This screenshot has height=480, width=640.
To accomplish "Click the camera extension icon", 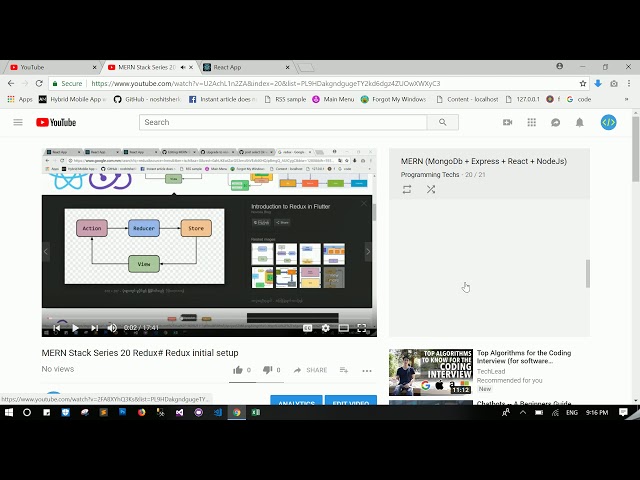I will 613,84.
